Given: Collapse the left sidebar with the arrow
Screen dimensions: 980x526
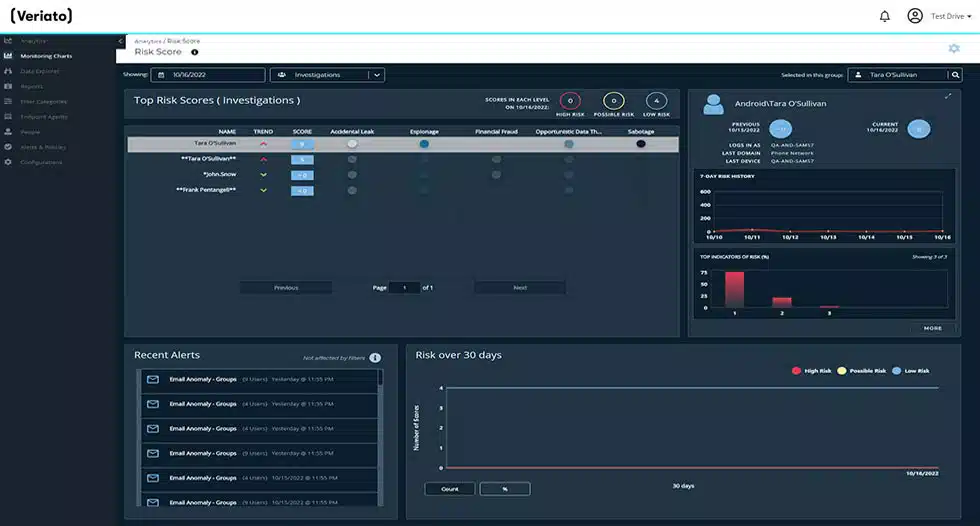Looking at the screenshot, I should coord(120,41).
